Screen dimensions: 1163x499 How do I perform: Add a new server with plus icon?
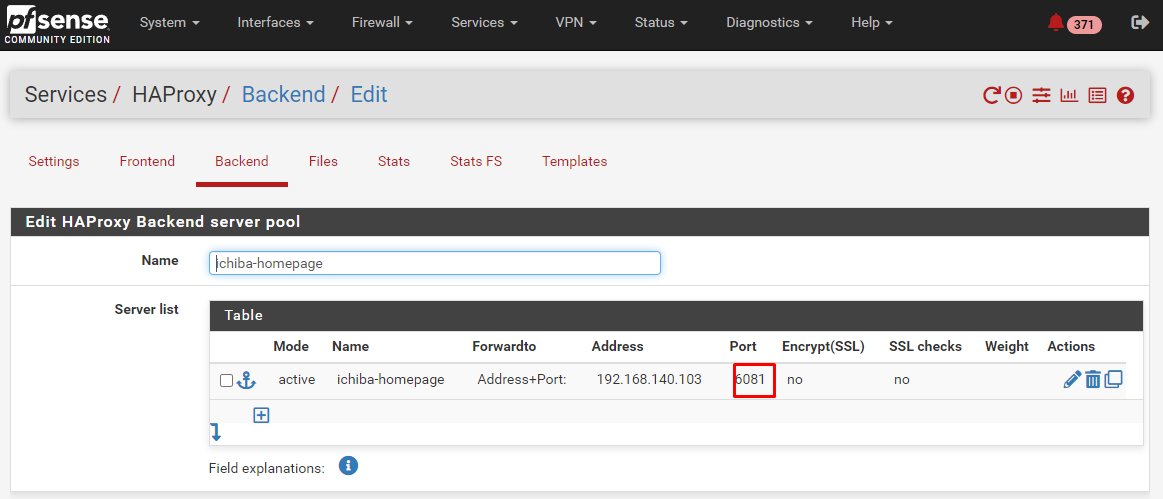tap(261, 415)
